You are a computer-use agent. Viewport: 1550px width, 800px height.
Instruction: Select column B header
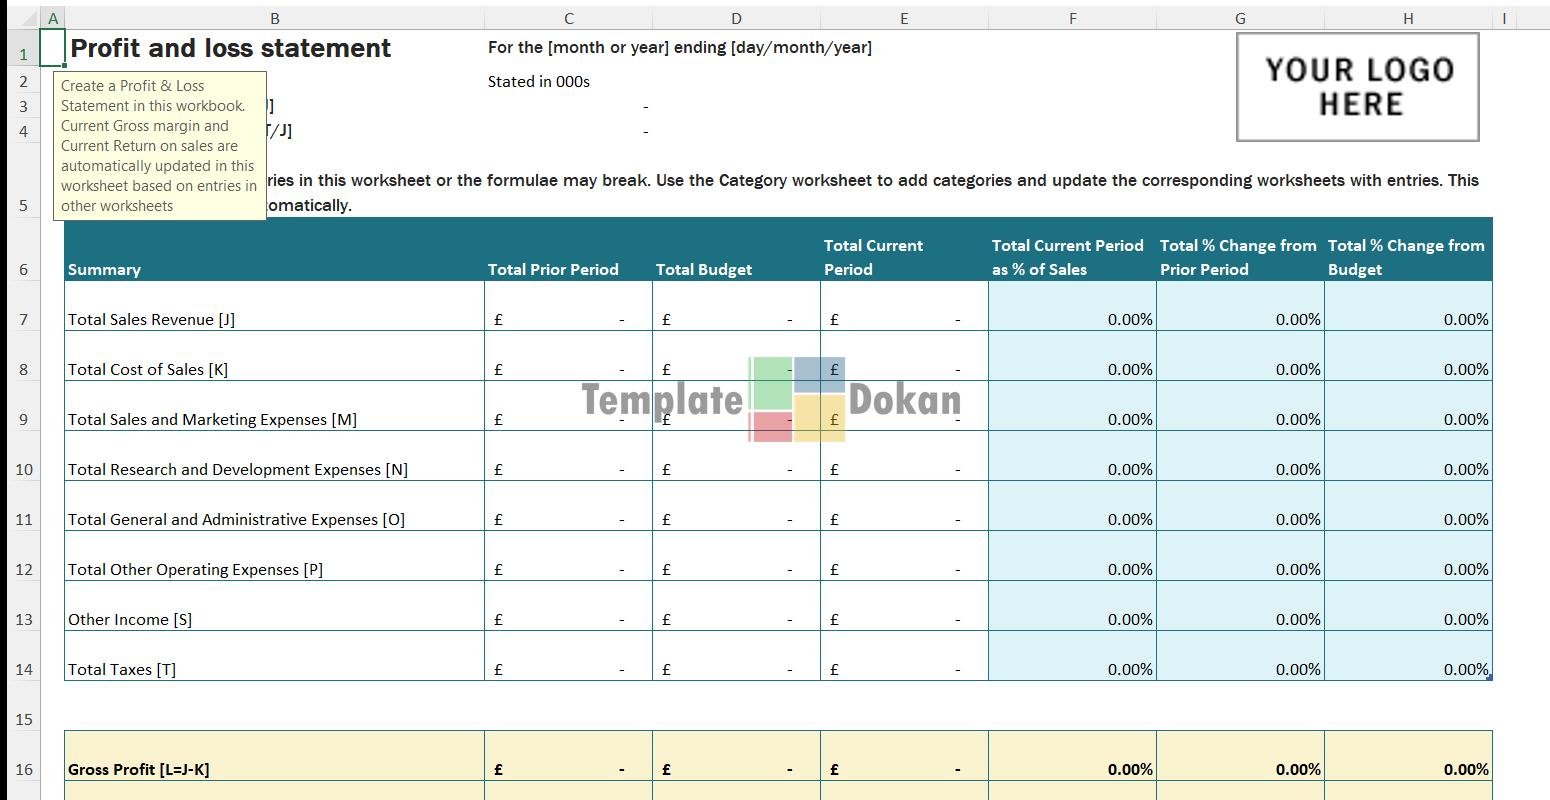(x=274, y=18)
